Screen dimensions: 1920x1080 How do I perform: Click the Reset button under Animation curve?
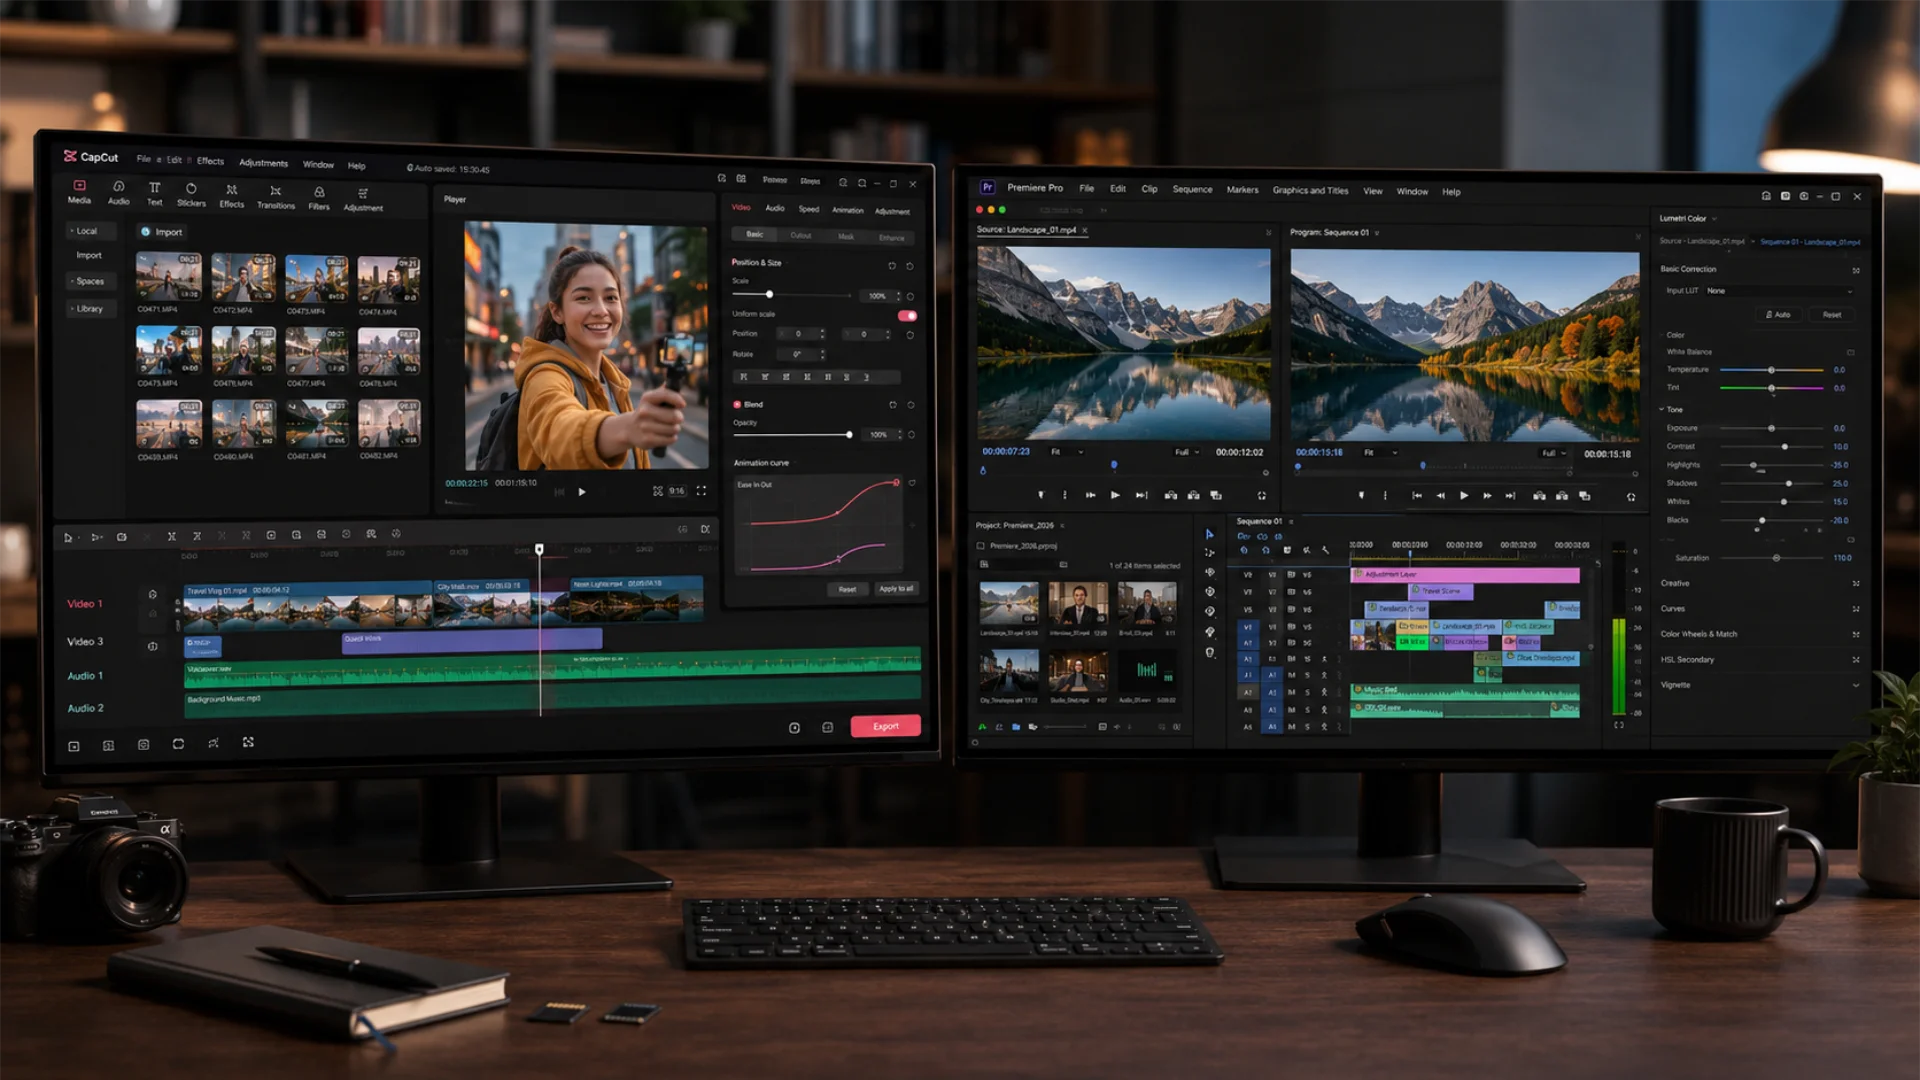click(847, 589)
